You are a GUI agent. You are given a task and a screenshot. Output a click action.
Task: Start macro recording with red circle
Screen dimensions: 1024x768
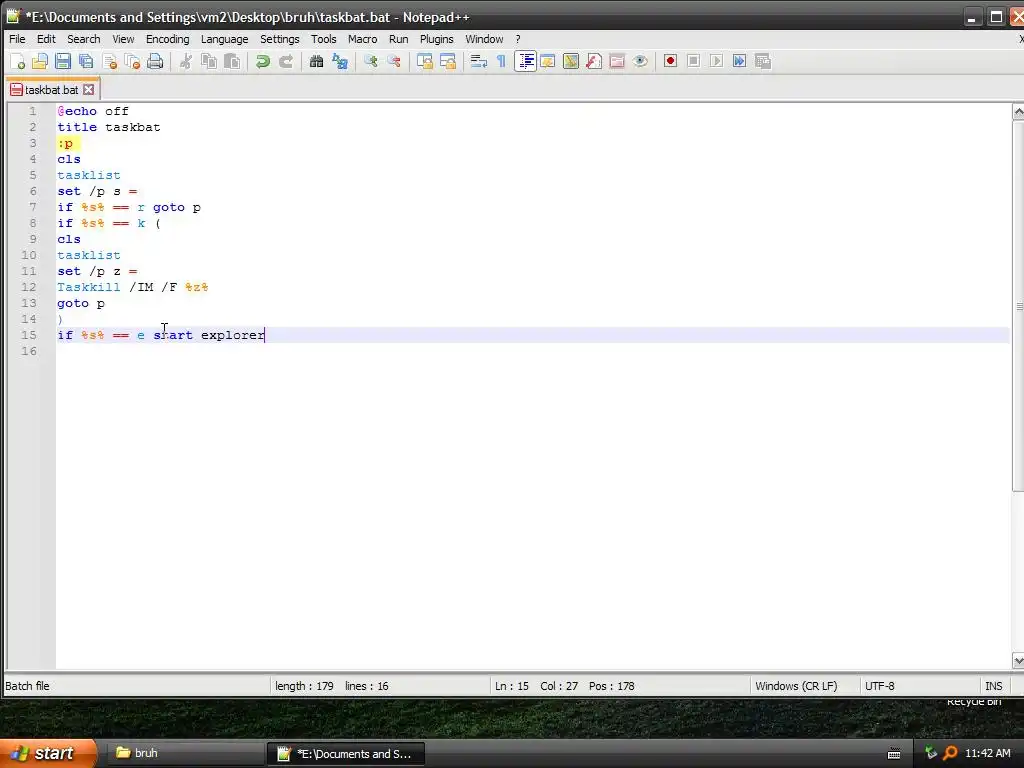(670, 61)
